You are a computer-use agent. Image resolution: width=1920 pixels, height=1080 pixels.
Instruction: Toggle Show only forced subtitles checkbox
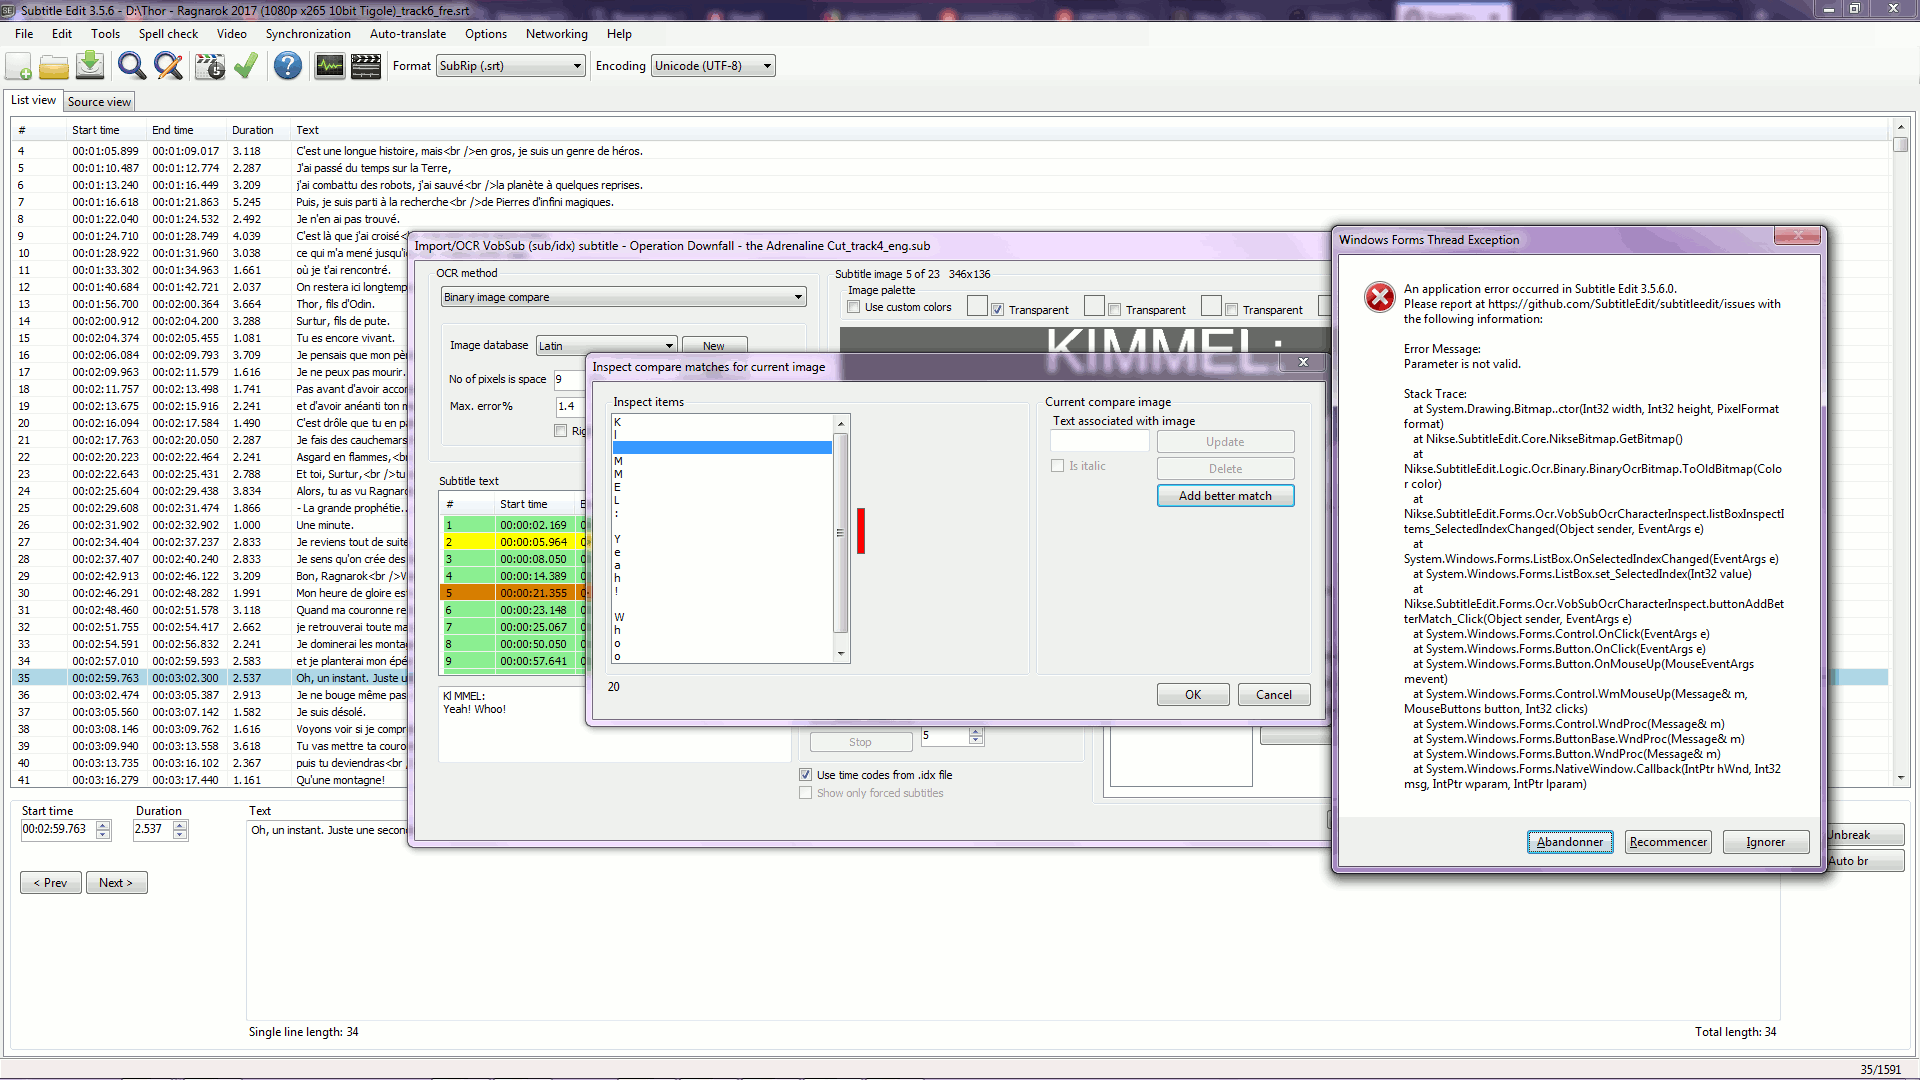pyautogui.click(x=805, y=793)
